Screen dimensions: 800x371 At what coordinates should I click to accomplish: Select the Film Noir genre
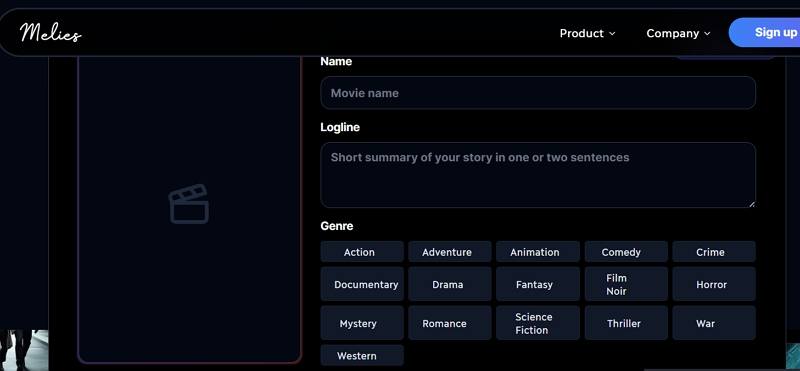point(626,284)
